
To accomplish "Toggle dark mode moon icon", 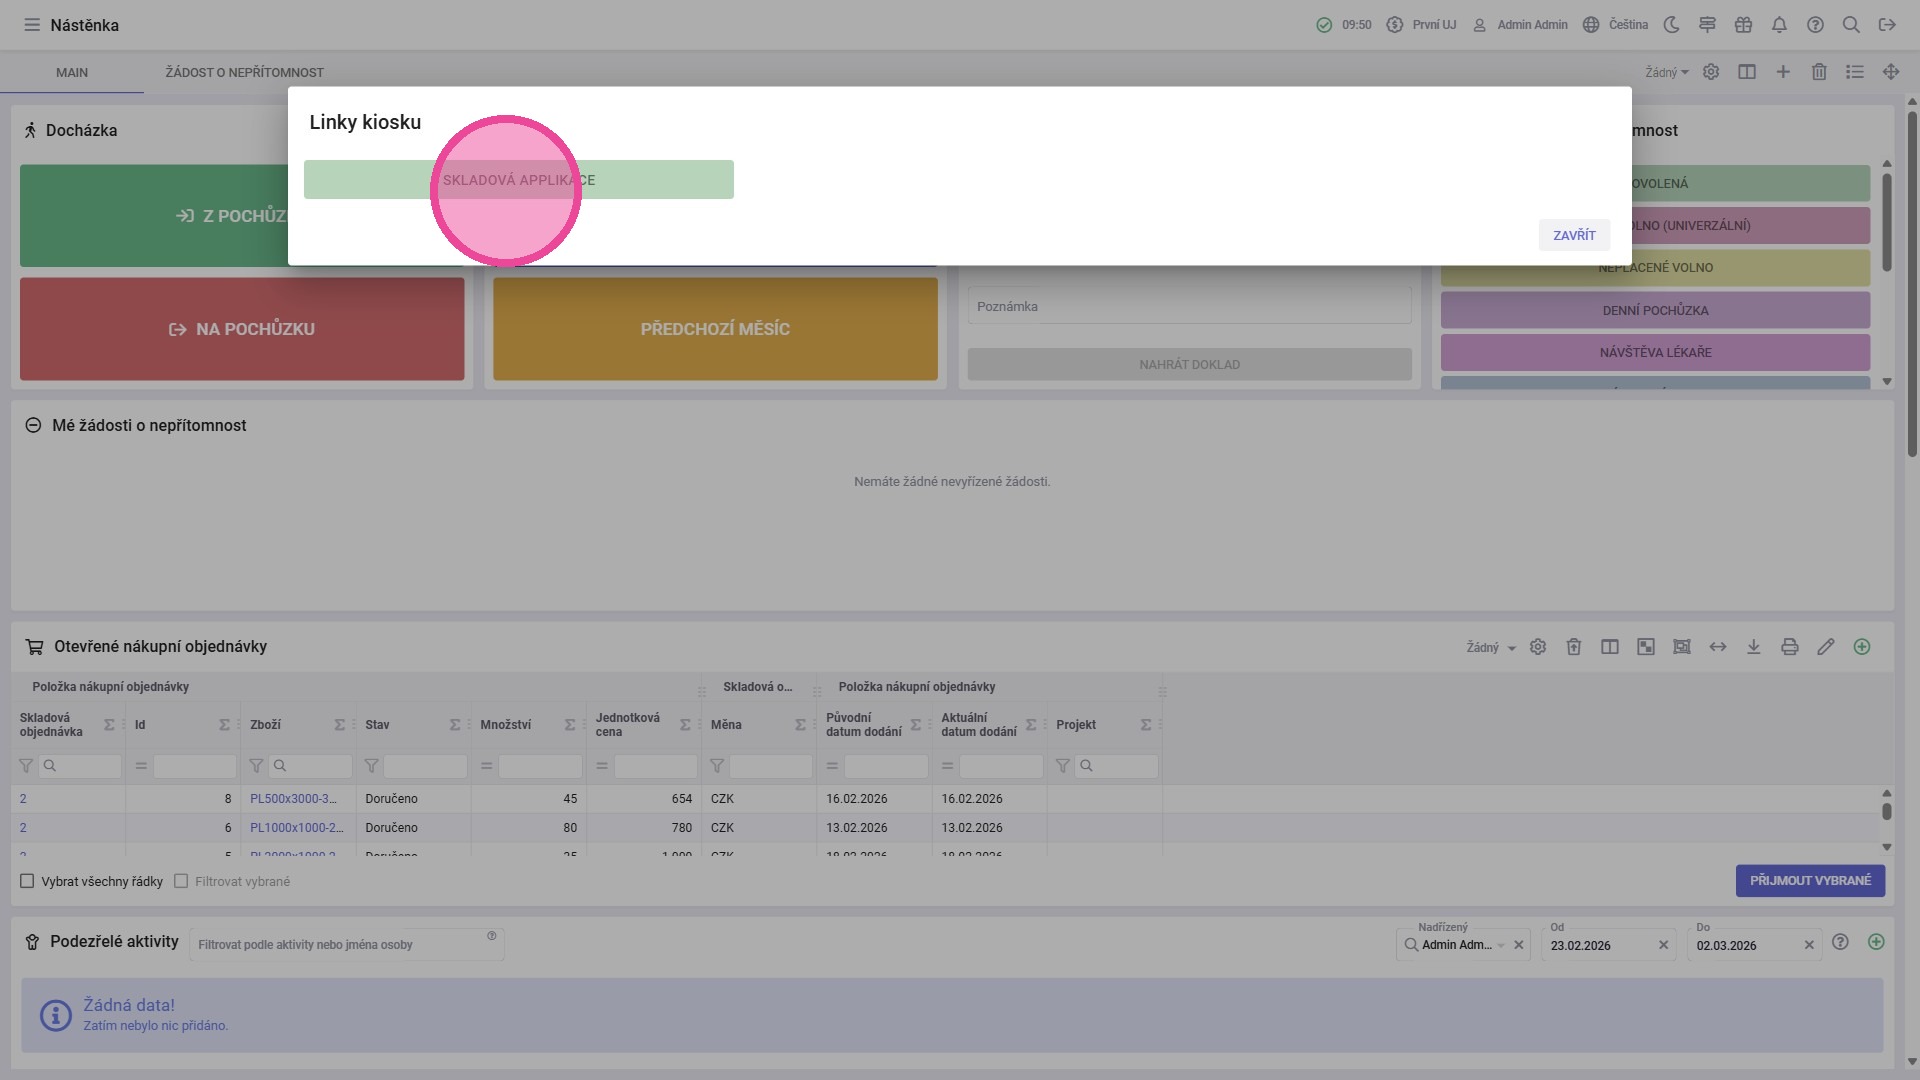I will pos(1671,25).
